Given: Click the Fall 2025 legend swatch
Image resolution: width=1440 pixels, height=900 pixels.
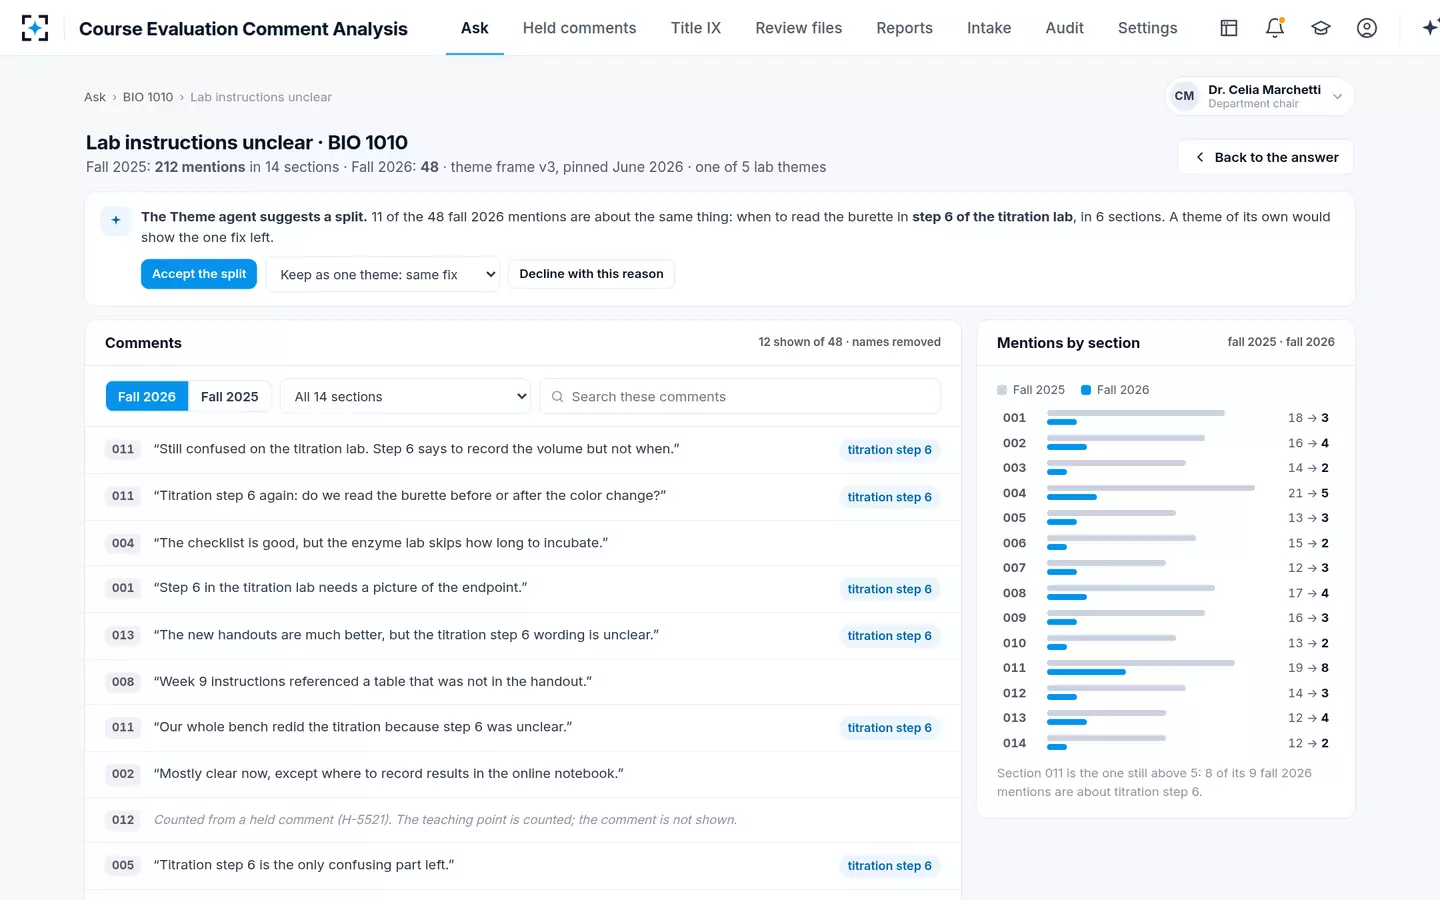Looking at the screenshot, I should (x=1002, y=390).
